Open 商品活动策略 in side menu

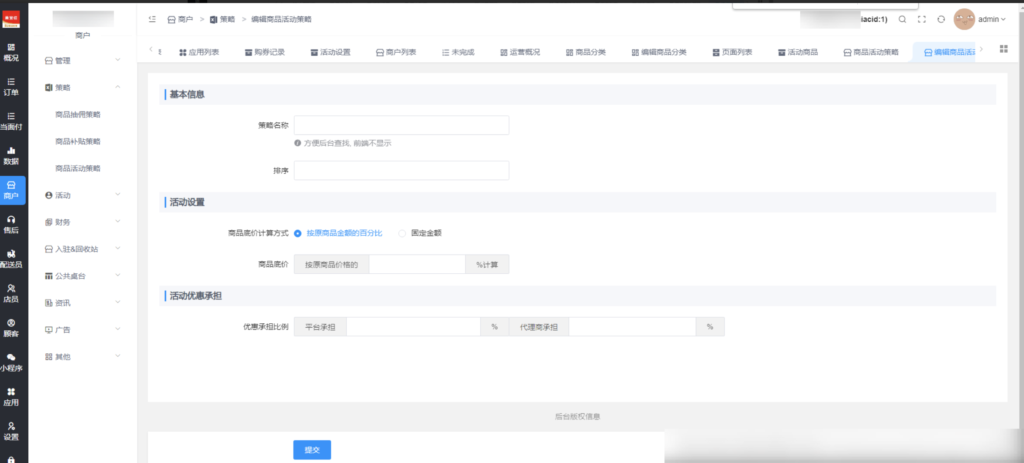tap(78, 168)
